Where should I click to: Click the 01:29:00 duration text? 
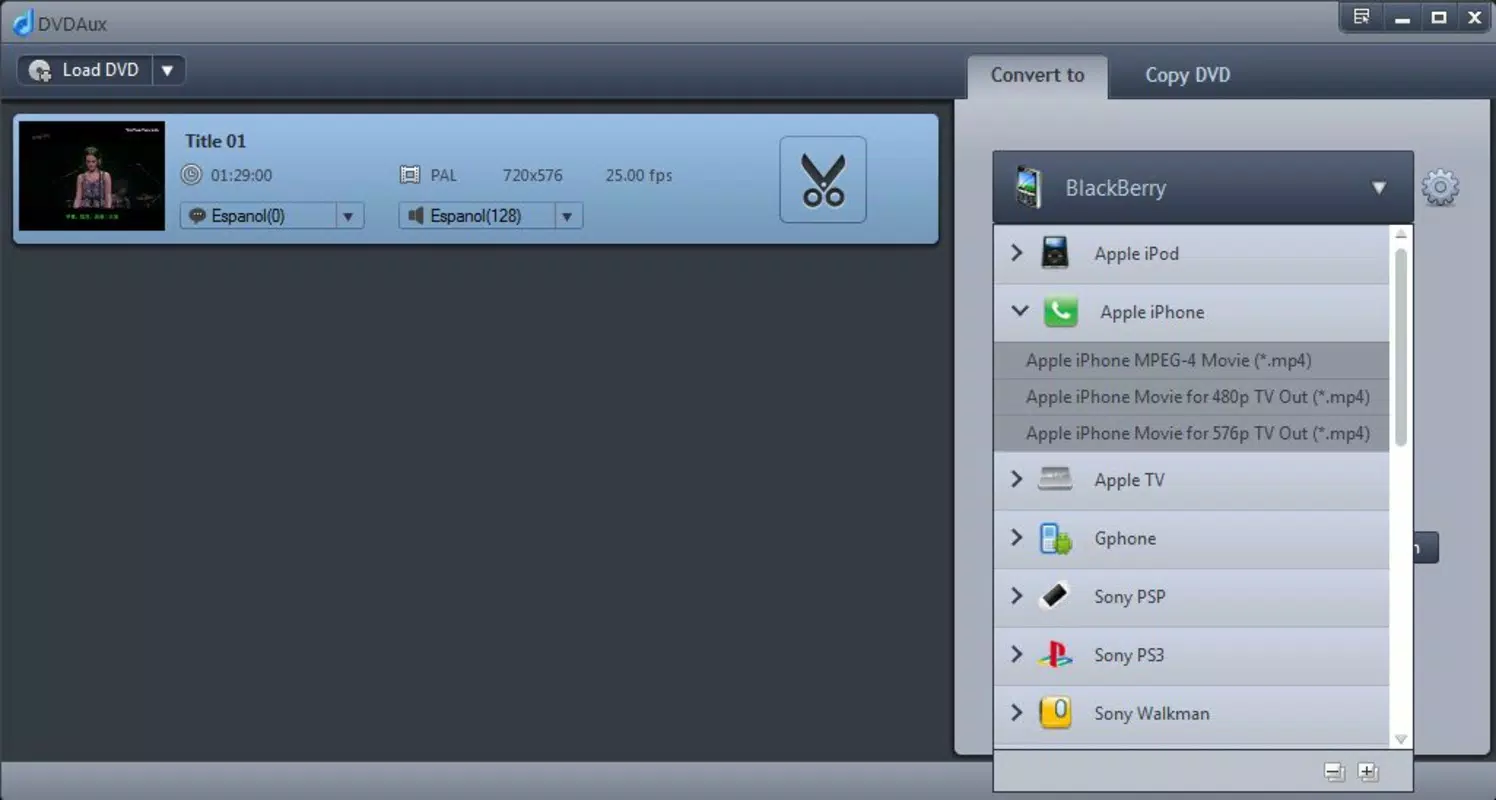pyautogui.click(x=241, y=175)
